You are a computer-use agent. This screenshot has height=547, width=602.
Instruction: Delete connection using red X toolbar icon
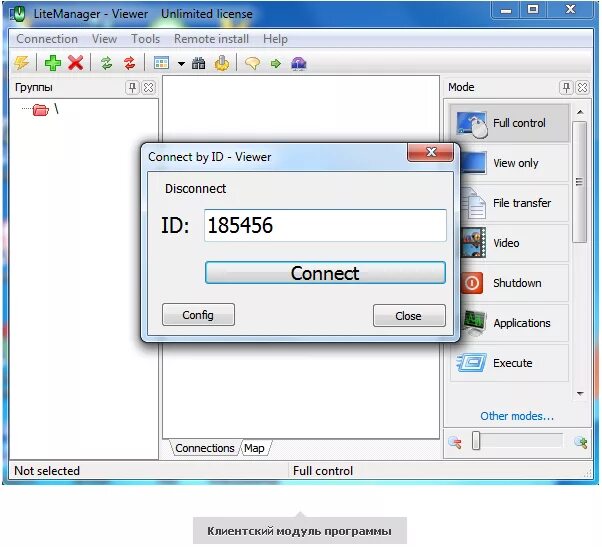[76, 63]
